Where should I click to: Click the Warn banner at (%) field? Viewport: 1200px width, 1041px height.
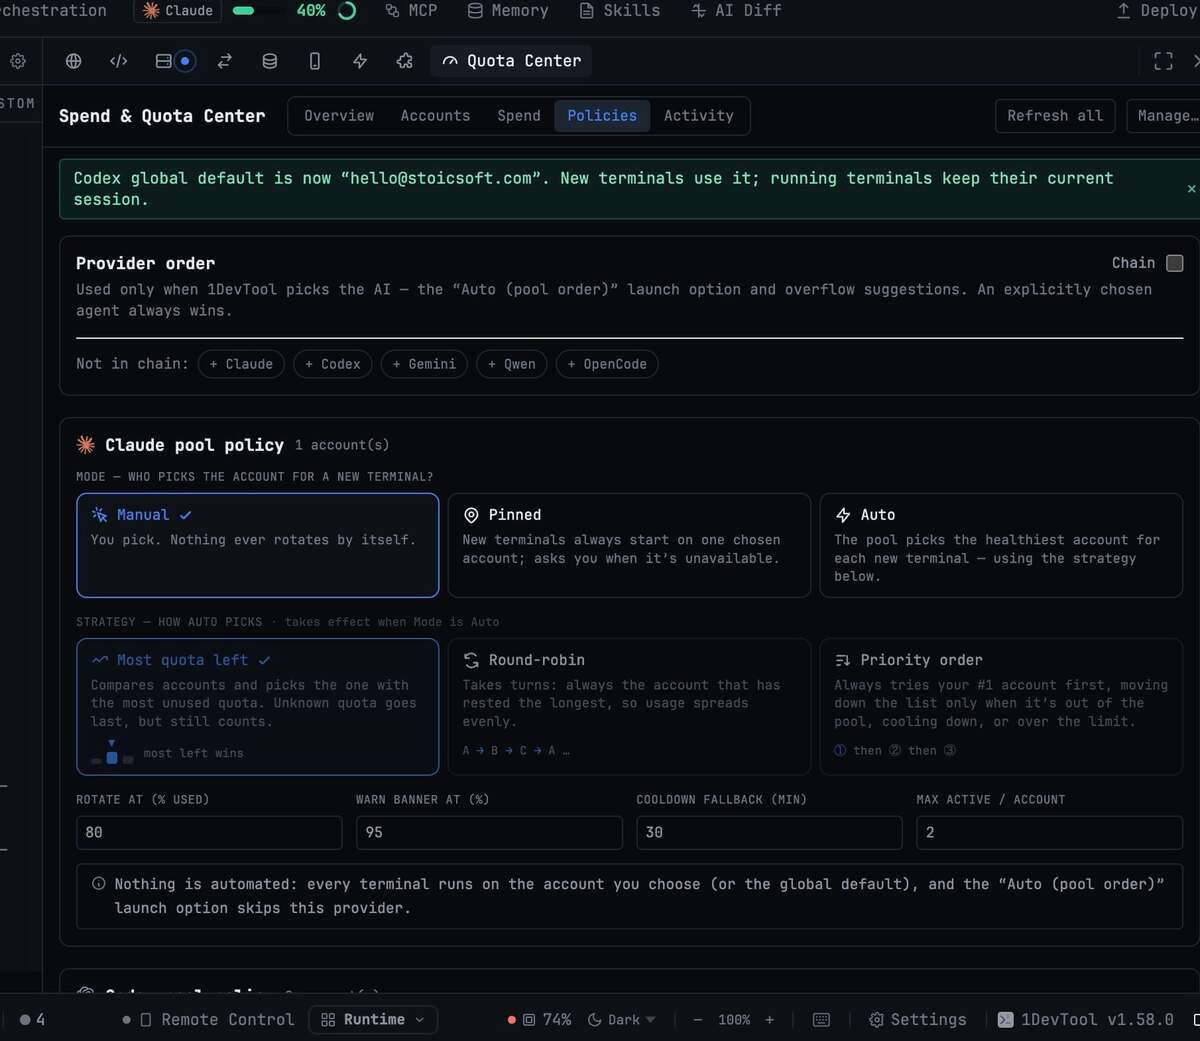[489, 833]
